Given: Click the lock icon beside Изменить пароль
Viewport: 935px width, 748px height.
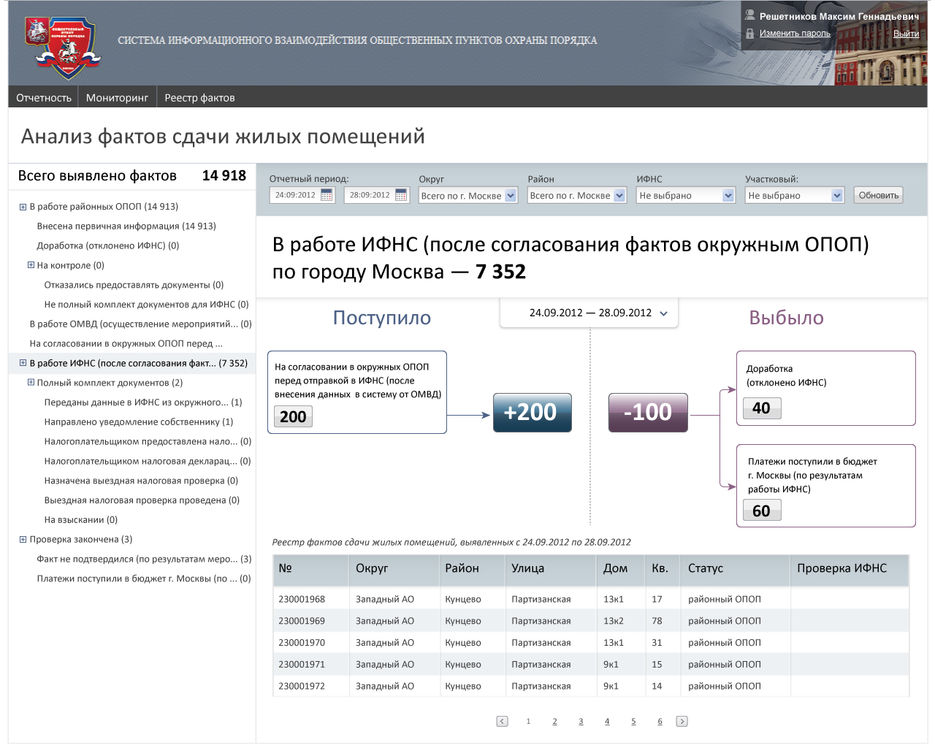Looking at the screenshot, I should click(x=750, y=33).
